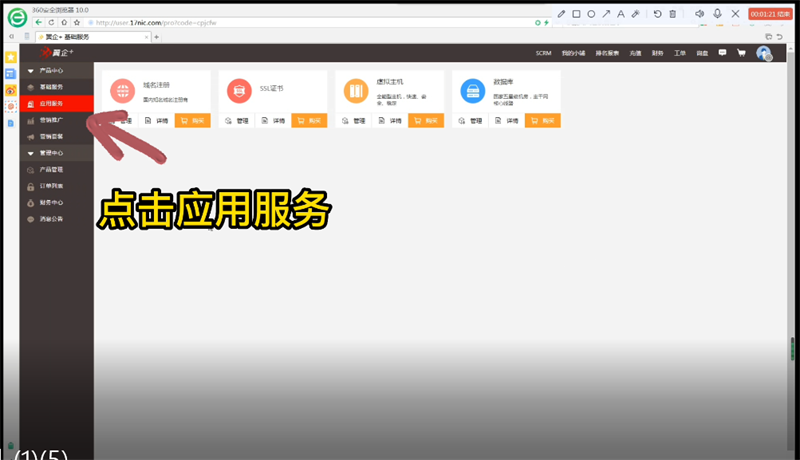Click the 域名注册 globe icon
Viewport: 800px width, 460px height.
point(122,91)
